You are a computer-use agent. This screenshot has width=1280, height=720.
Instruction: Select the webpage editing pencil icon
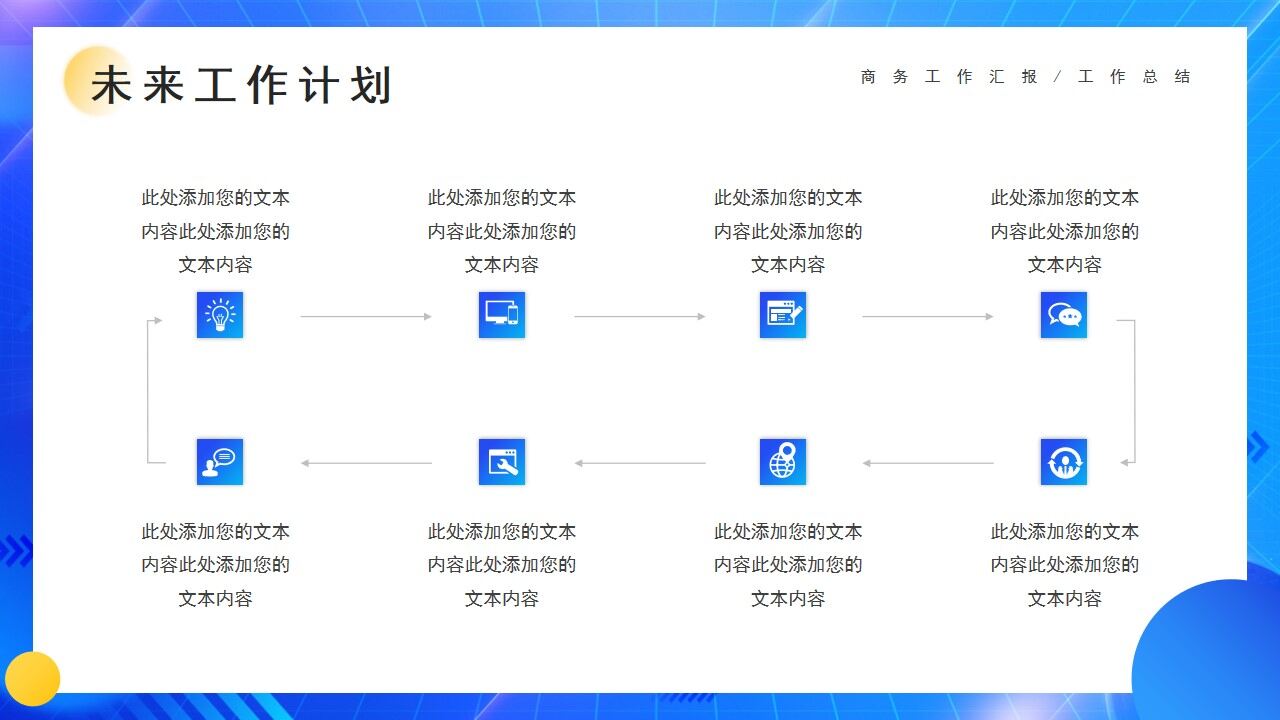point(783,314)
